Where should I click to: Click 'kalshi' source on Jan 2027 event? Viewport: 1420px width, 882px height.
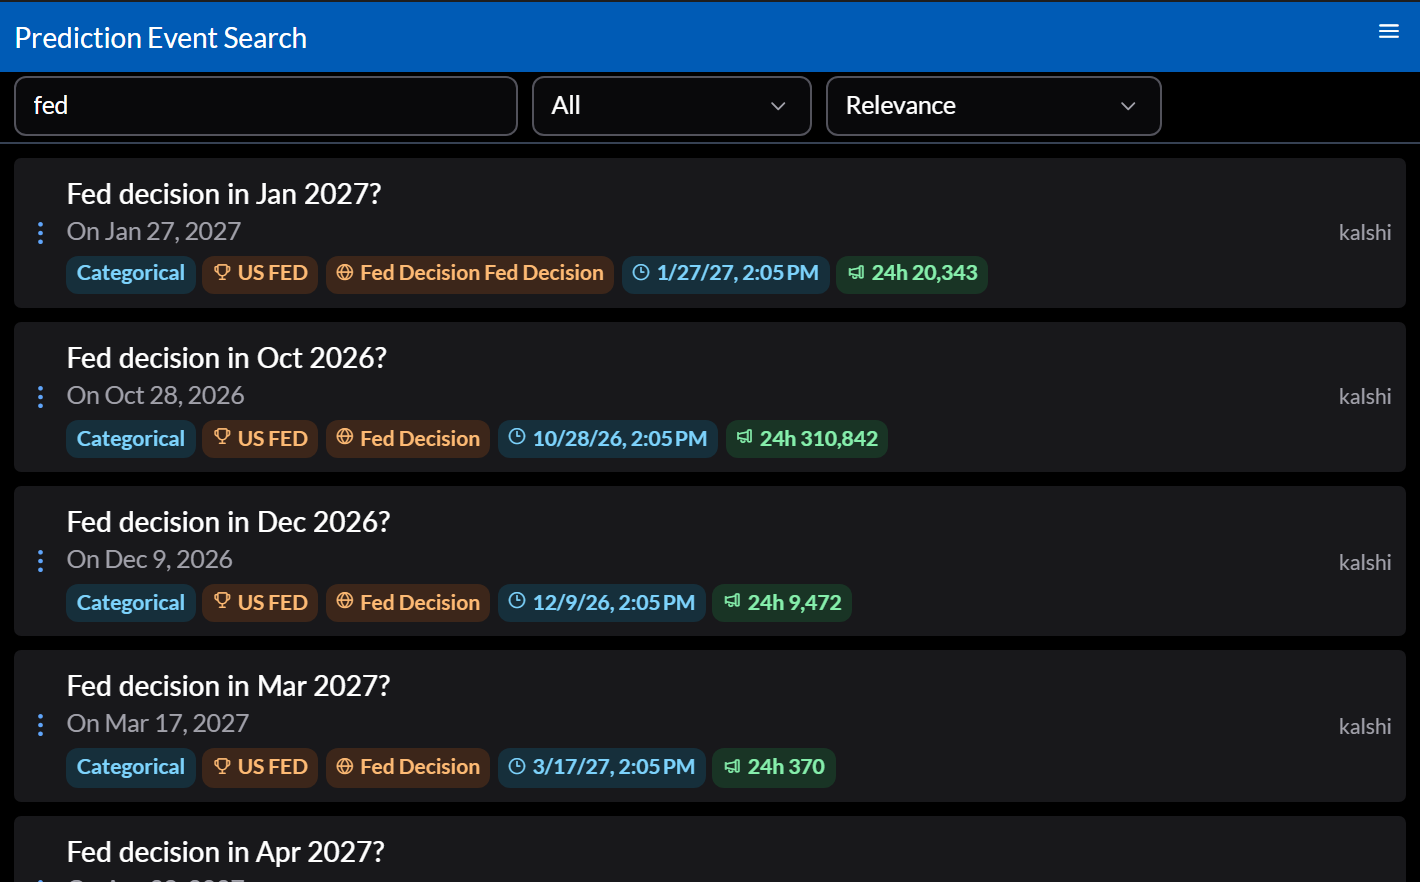[1365, 233]
